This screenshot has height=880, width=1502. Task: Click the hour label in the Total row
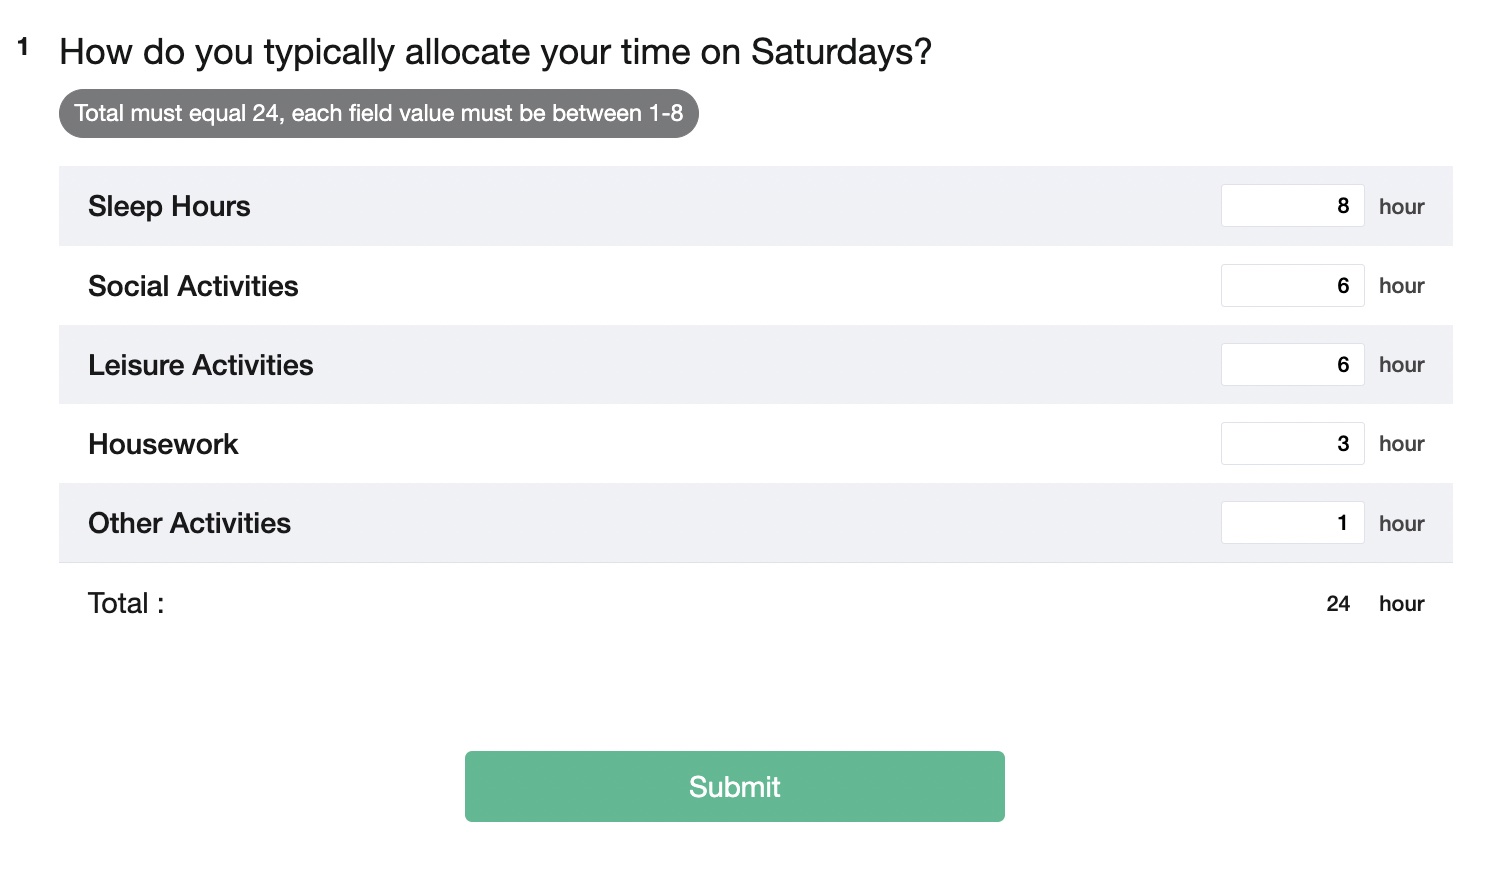point(1401,603)
